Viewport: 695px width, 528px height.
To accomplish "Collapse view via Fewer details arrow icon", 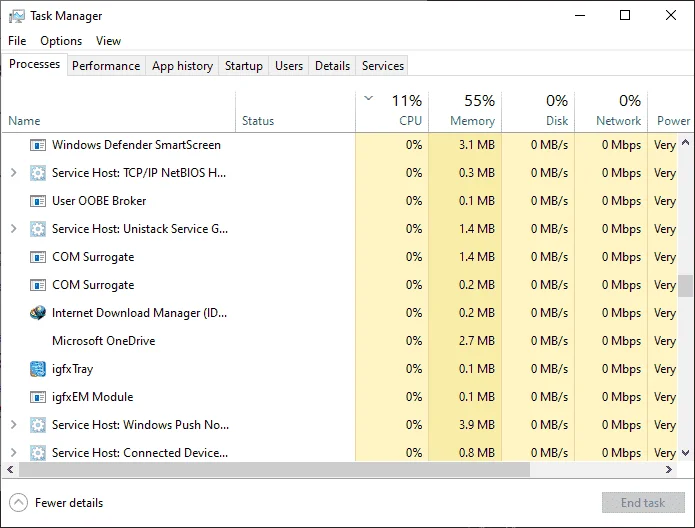I will click(x=18, y=503).
